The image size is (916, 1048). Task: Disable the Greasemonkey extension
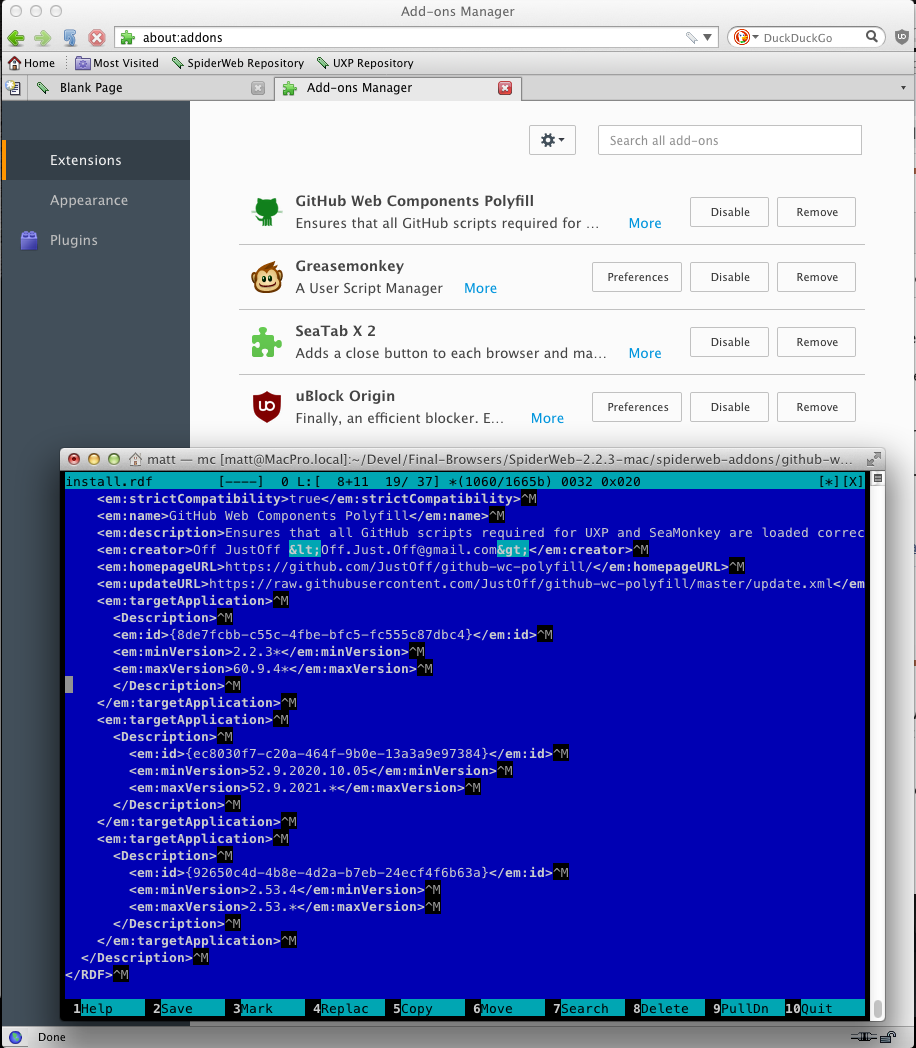730,277
